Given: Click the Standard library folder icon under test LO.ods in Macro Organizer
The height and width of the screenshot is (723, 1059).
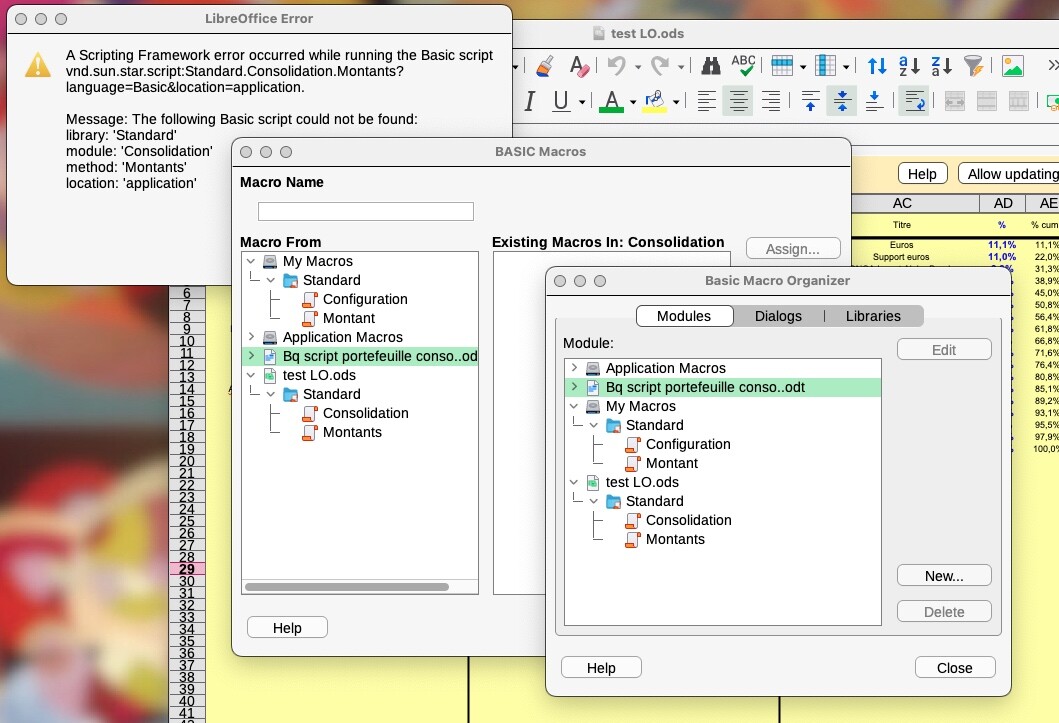Looking at the screenshot, I should pos(613,501).
